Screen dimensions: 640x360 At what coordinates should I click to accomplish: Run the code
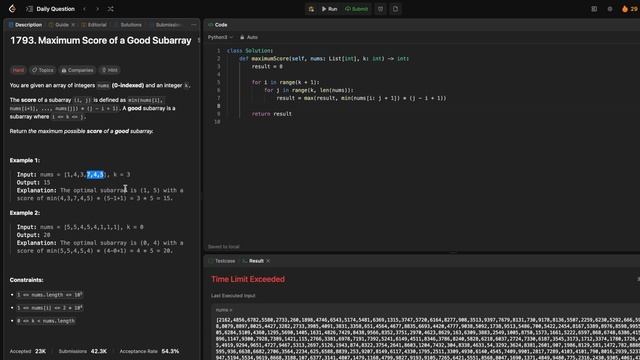click(x=329, y=9)
